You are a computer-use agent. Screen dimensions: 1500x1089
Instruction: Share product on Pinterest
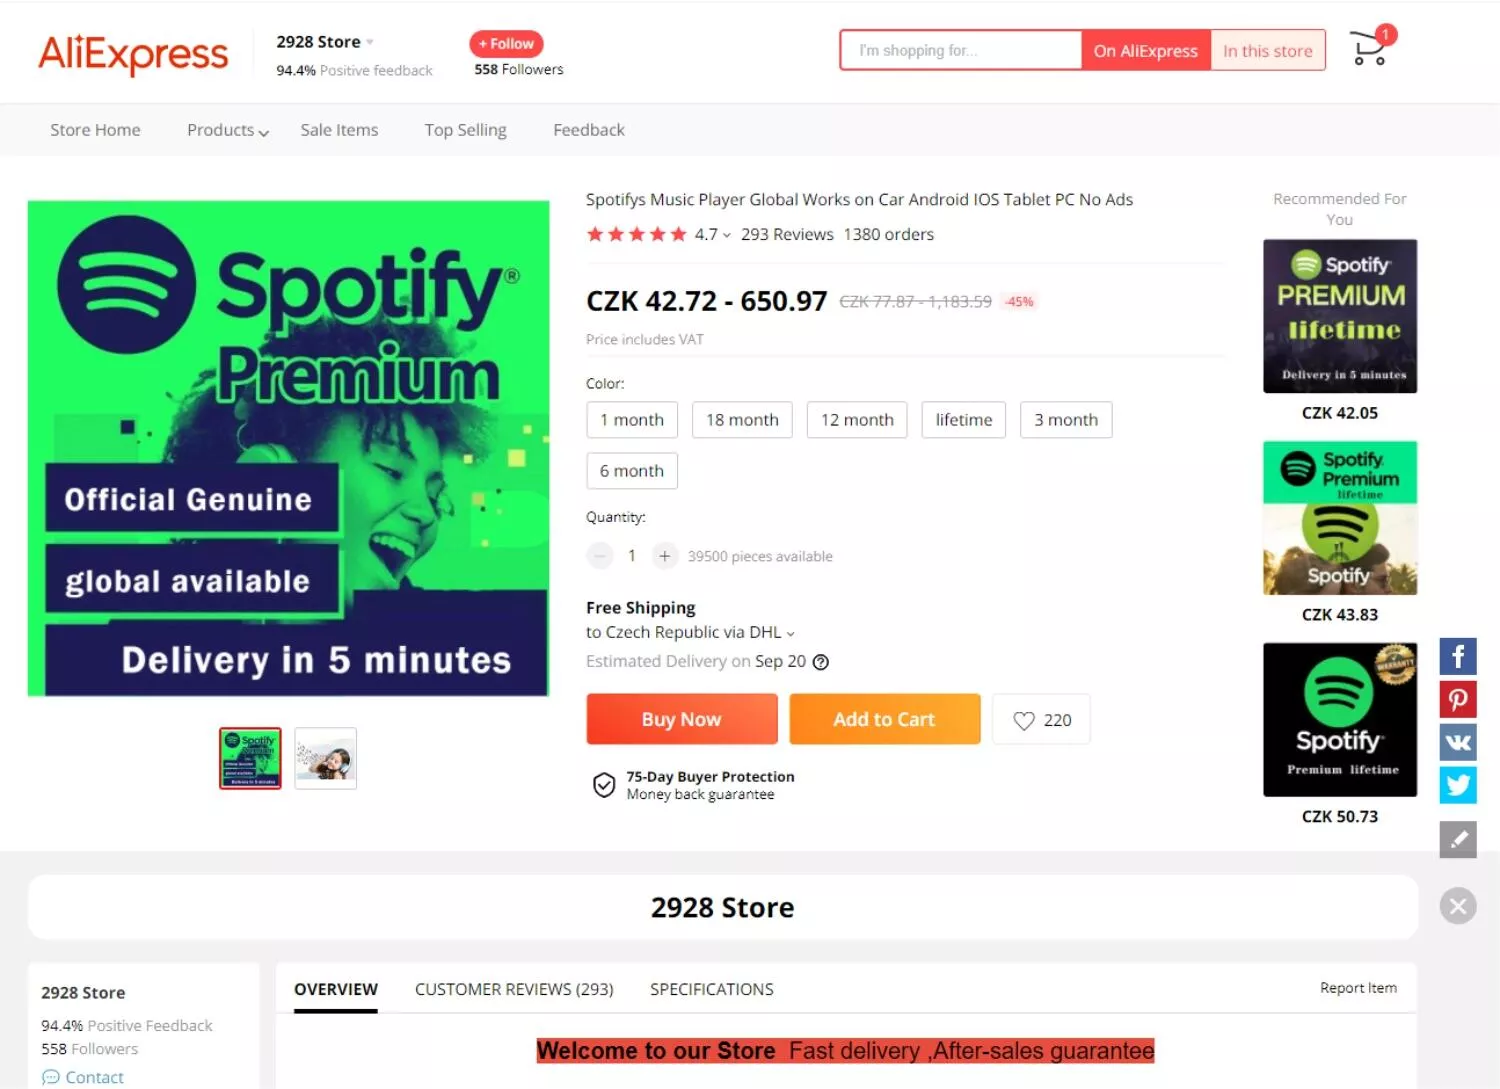(1458, 699)
